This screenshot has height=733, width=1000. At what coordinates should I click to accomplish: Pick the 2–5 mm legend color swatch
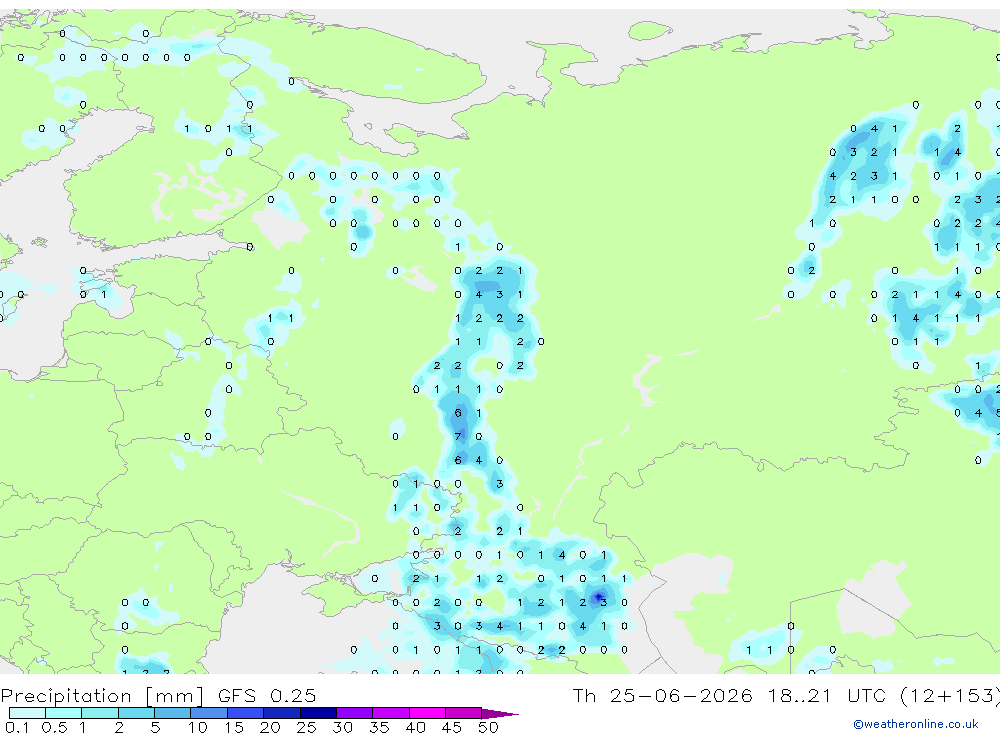point(136,713)
